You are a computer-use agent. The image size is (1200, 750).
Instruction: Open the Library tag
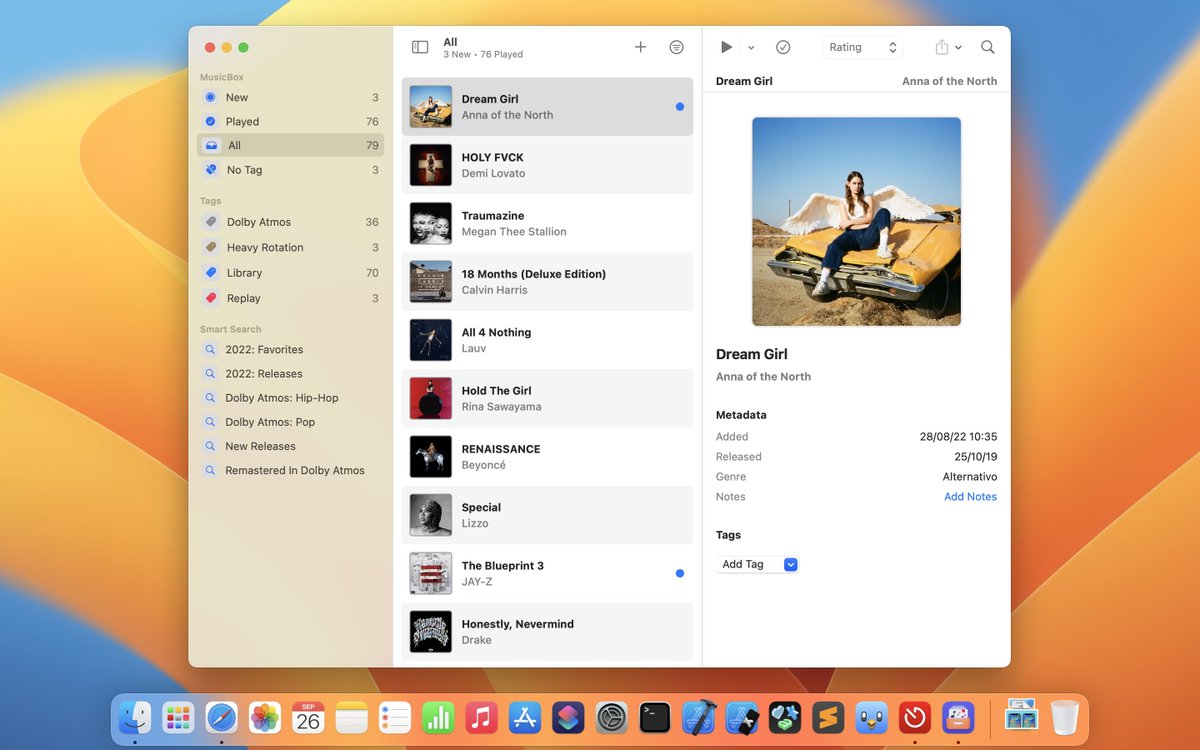290,272
